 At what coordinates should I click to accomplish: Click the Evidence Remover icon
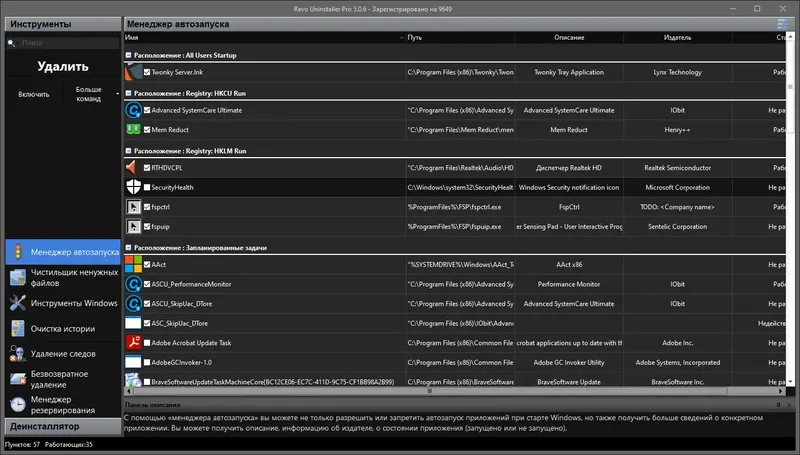coord(18,353)
